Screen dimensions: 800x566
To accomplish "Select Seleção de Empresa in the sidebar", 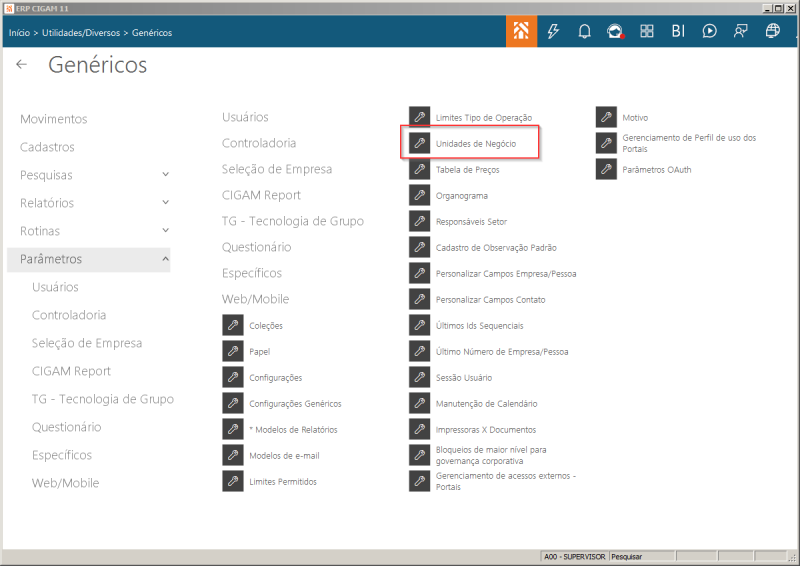I will pos(87,343).
